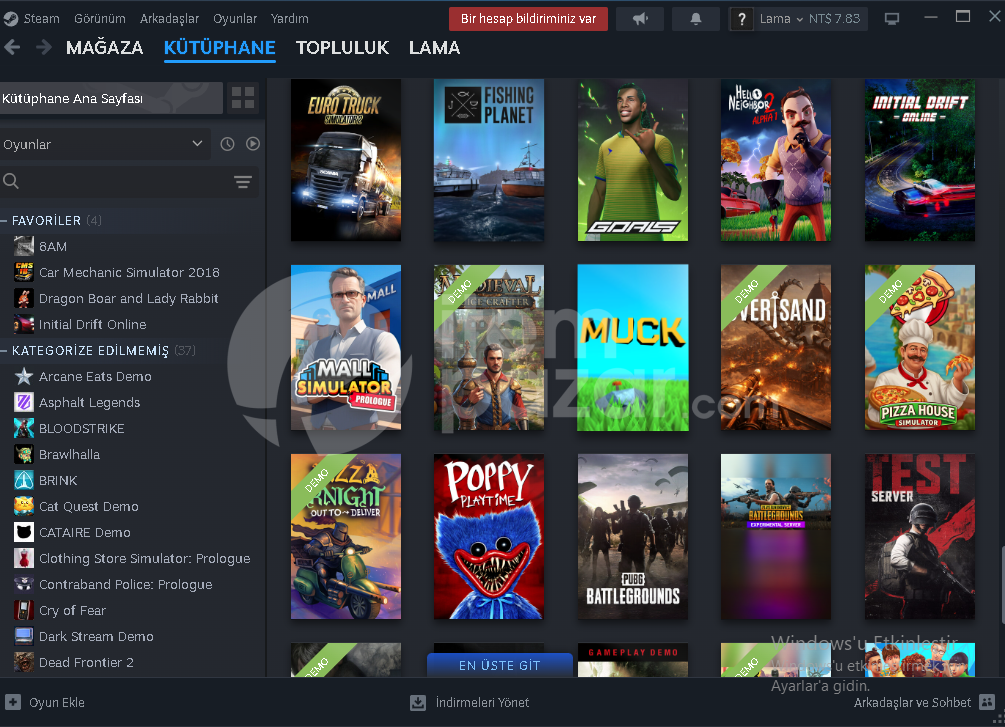Select the KÜTÜPHANE tab
Viewport: 1005px width, 727px height.
pos(220,48)
